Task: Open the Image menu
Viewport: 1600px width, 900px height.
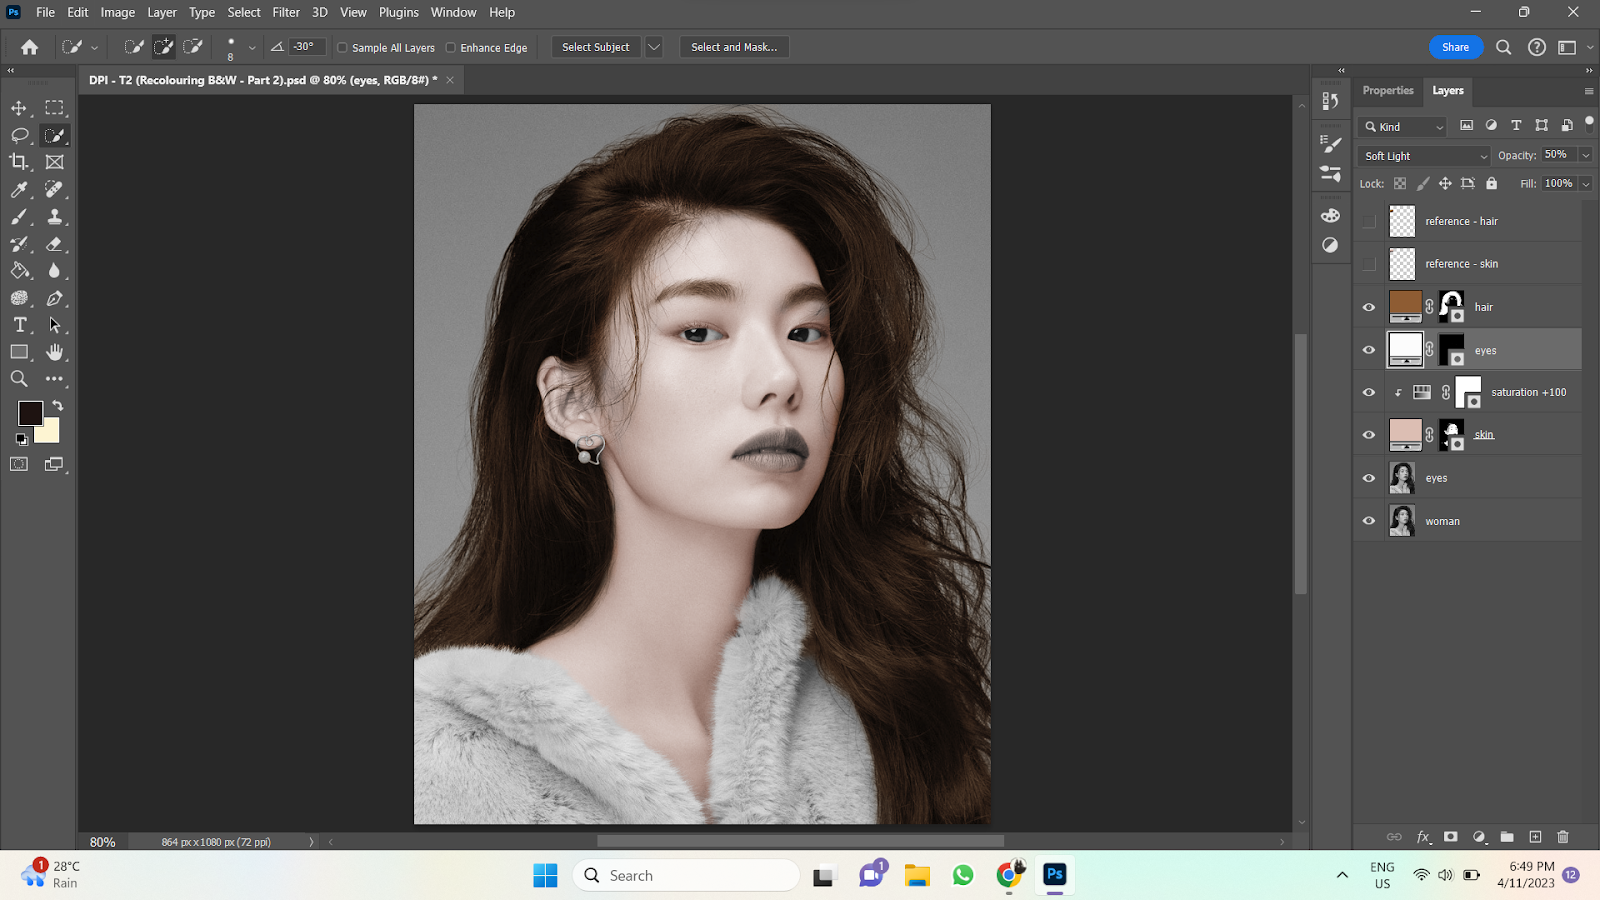Action: (118, 12)
